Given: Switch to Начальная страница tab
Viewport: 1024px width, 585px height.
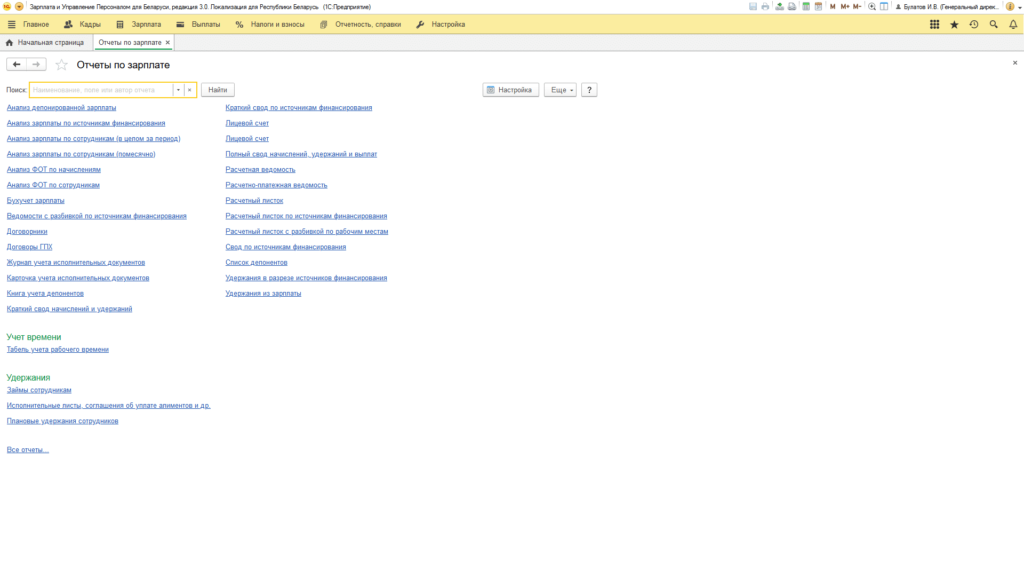Looking at the screenshot, I should (45, 42).
